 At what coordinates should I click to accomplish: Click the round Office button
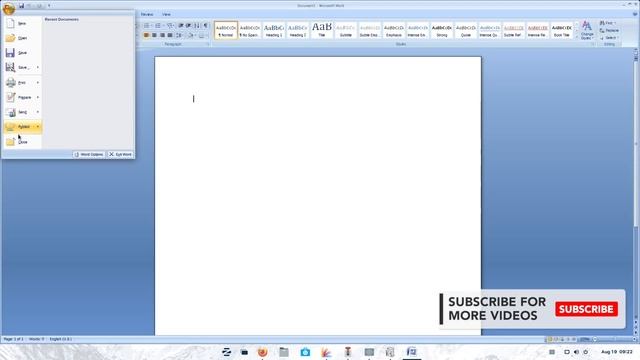(9, 8)
